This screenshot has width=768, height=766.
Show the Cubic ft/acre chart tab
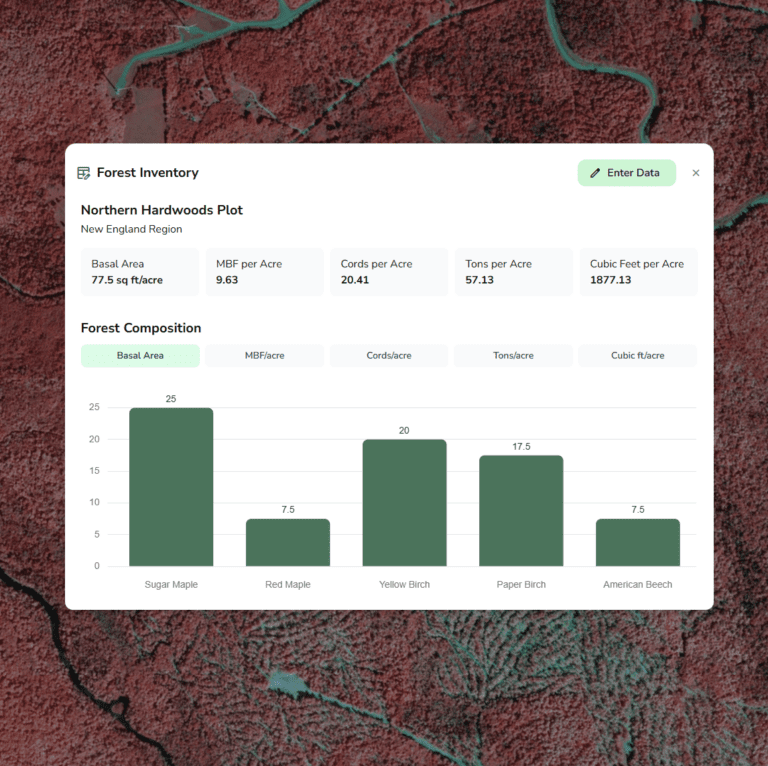pyautogui.click(x=638, y=355)
